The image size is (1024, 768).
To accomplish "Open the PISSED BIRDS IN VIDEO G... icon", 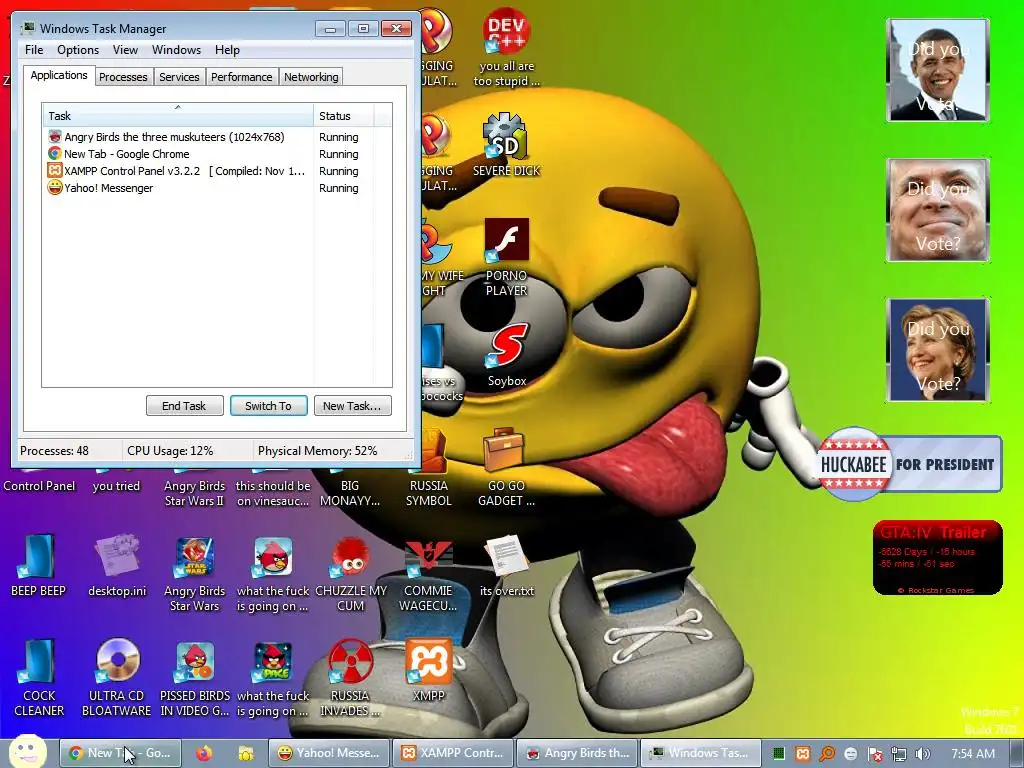I will [195, 662].
